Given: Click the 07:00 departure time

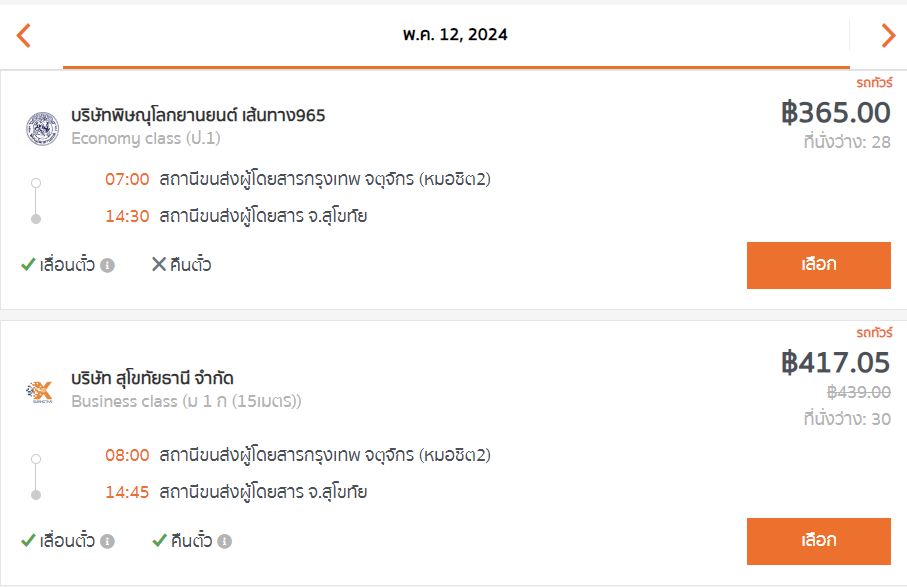Looking at the screenshot, I should (x=127, y=179).
